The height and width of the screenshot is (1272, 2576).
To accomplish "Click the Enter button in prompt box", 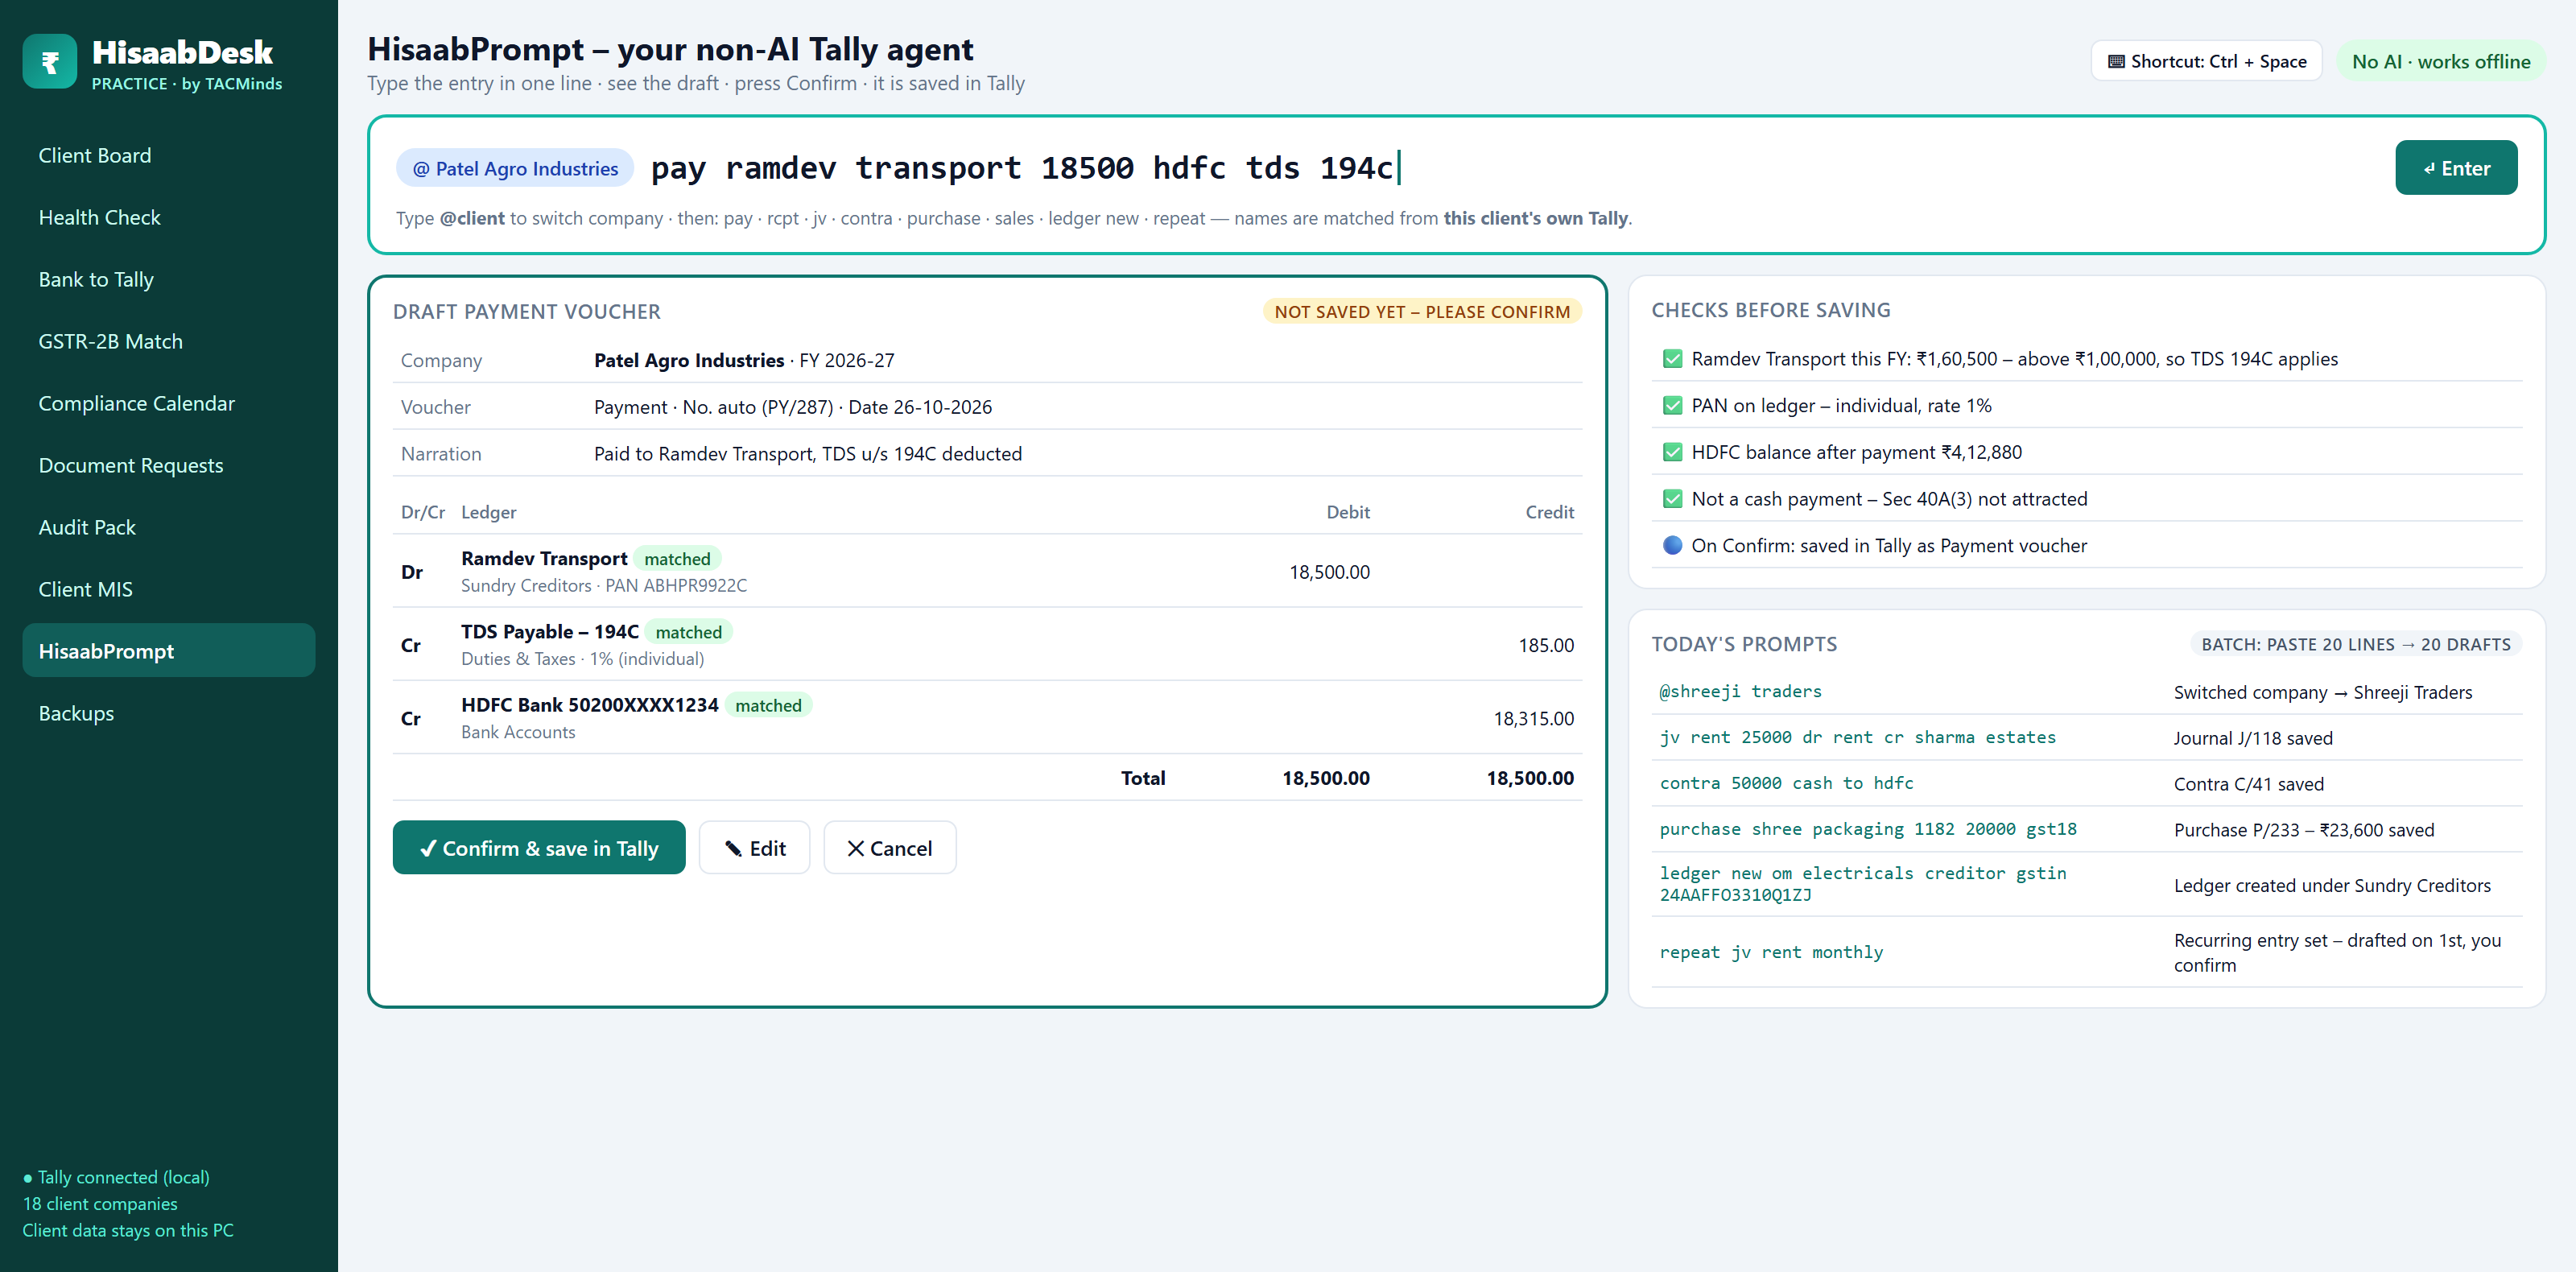I will coord(2455,168).
